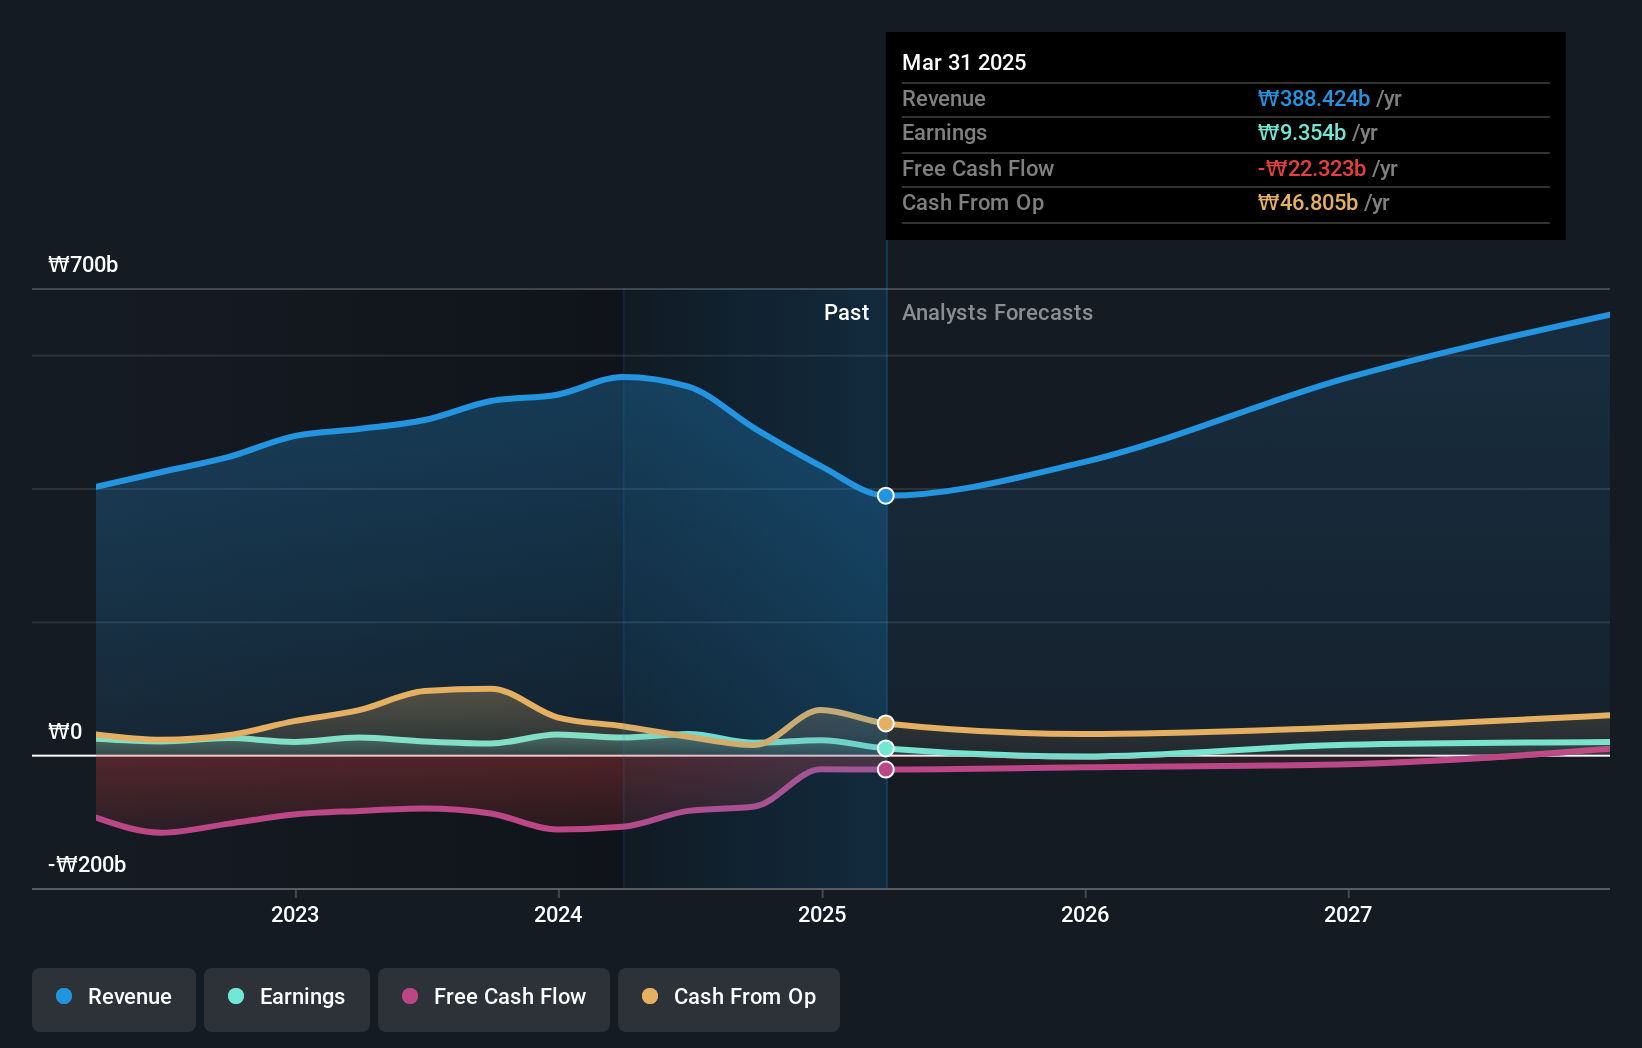Toggle the Cash From Op series visibility
The height and width of the screenshot is (1048, 1642).
[x=729, y=997]
